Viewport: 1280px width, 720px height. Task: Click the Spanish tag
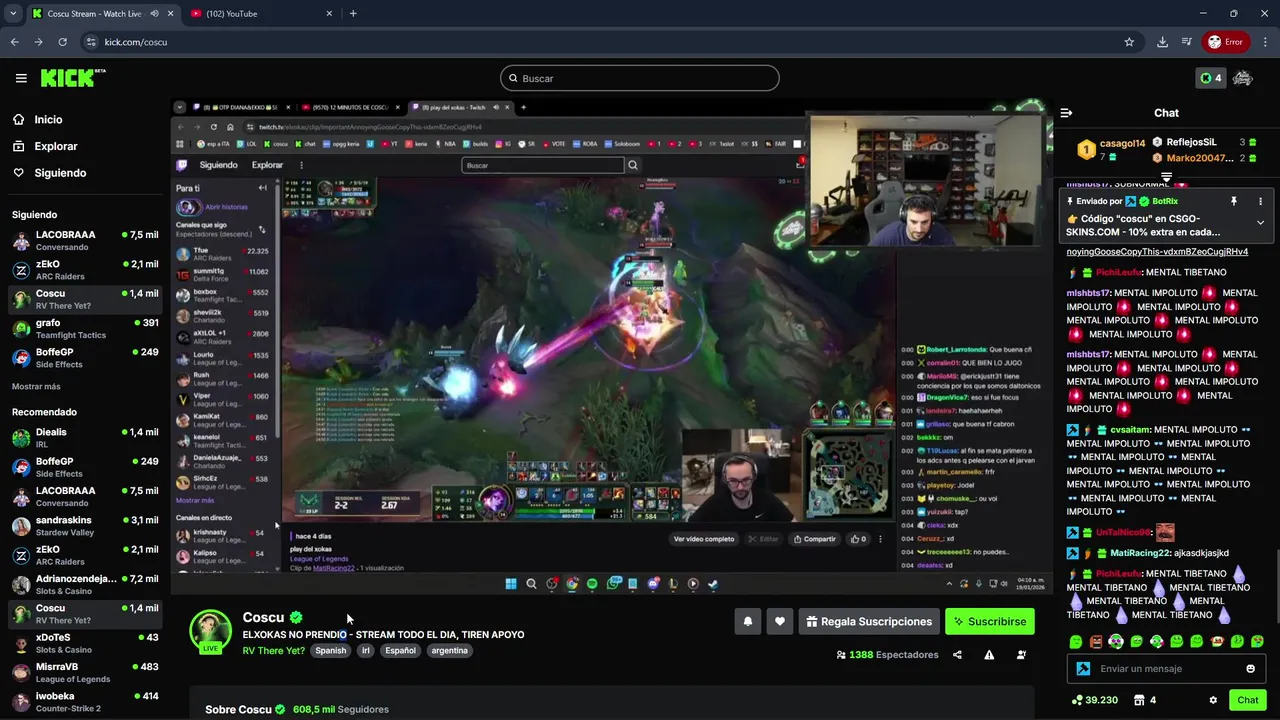pyautogui.click(x=330, y=651)
